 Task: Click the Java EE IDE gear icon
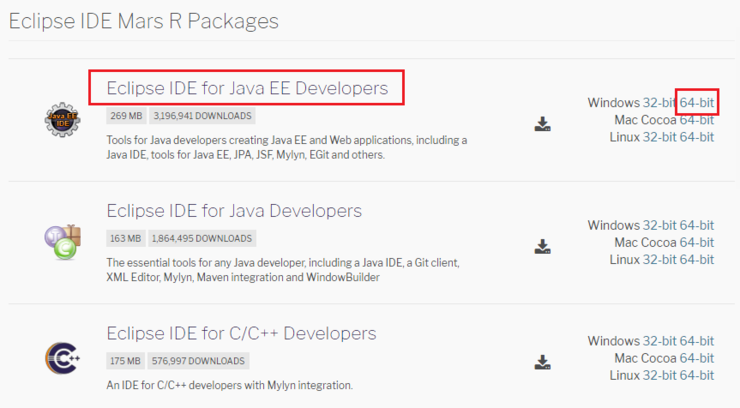click(62, 120)
